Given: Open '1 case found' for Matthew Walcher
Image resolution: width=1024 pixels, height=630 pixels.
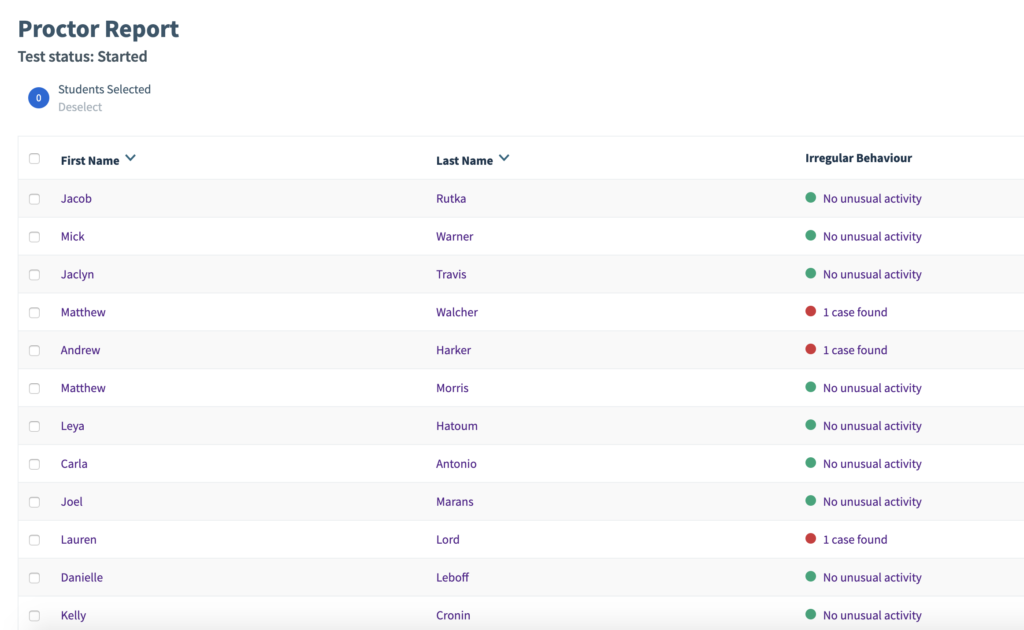Looking at the screenshot, I should [855, 312].
